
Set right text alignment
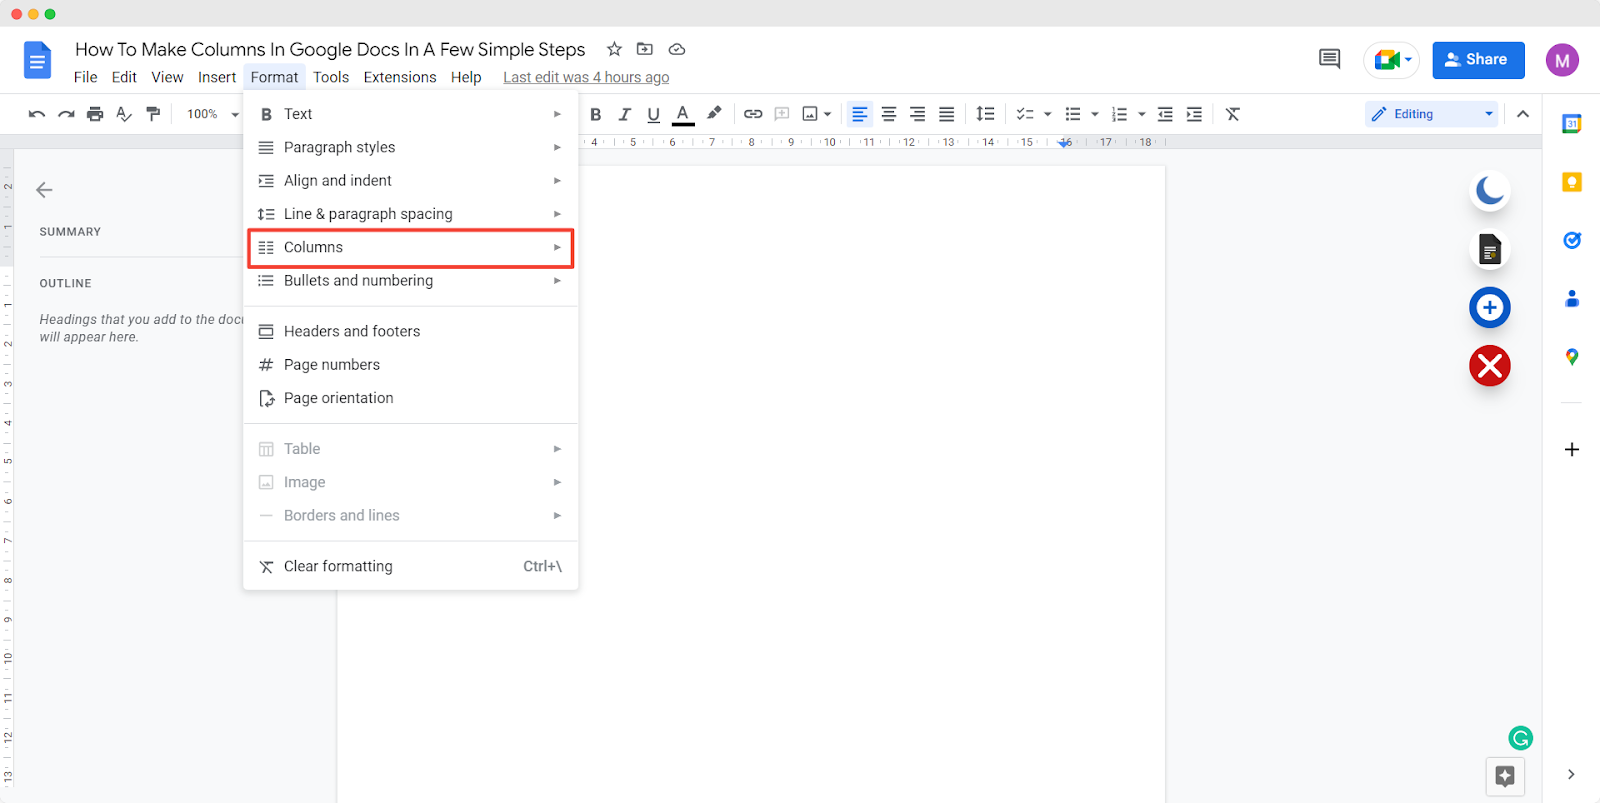(x=918, y=114)
